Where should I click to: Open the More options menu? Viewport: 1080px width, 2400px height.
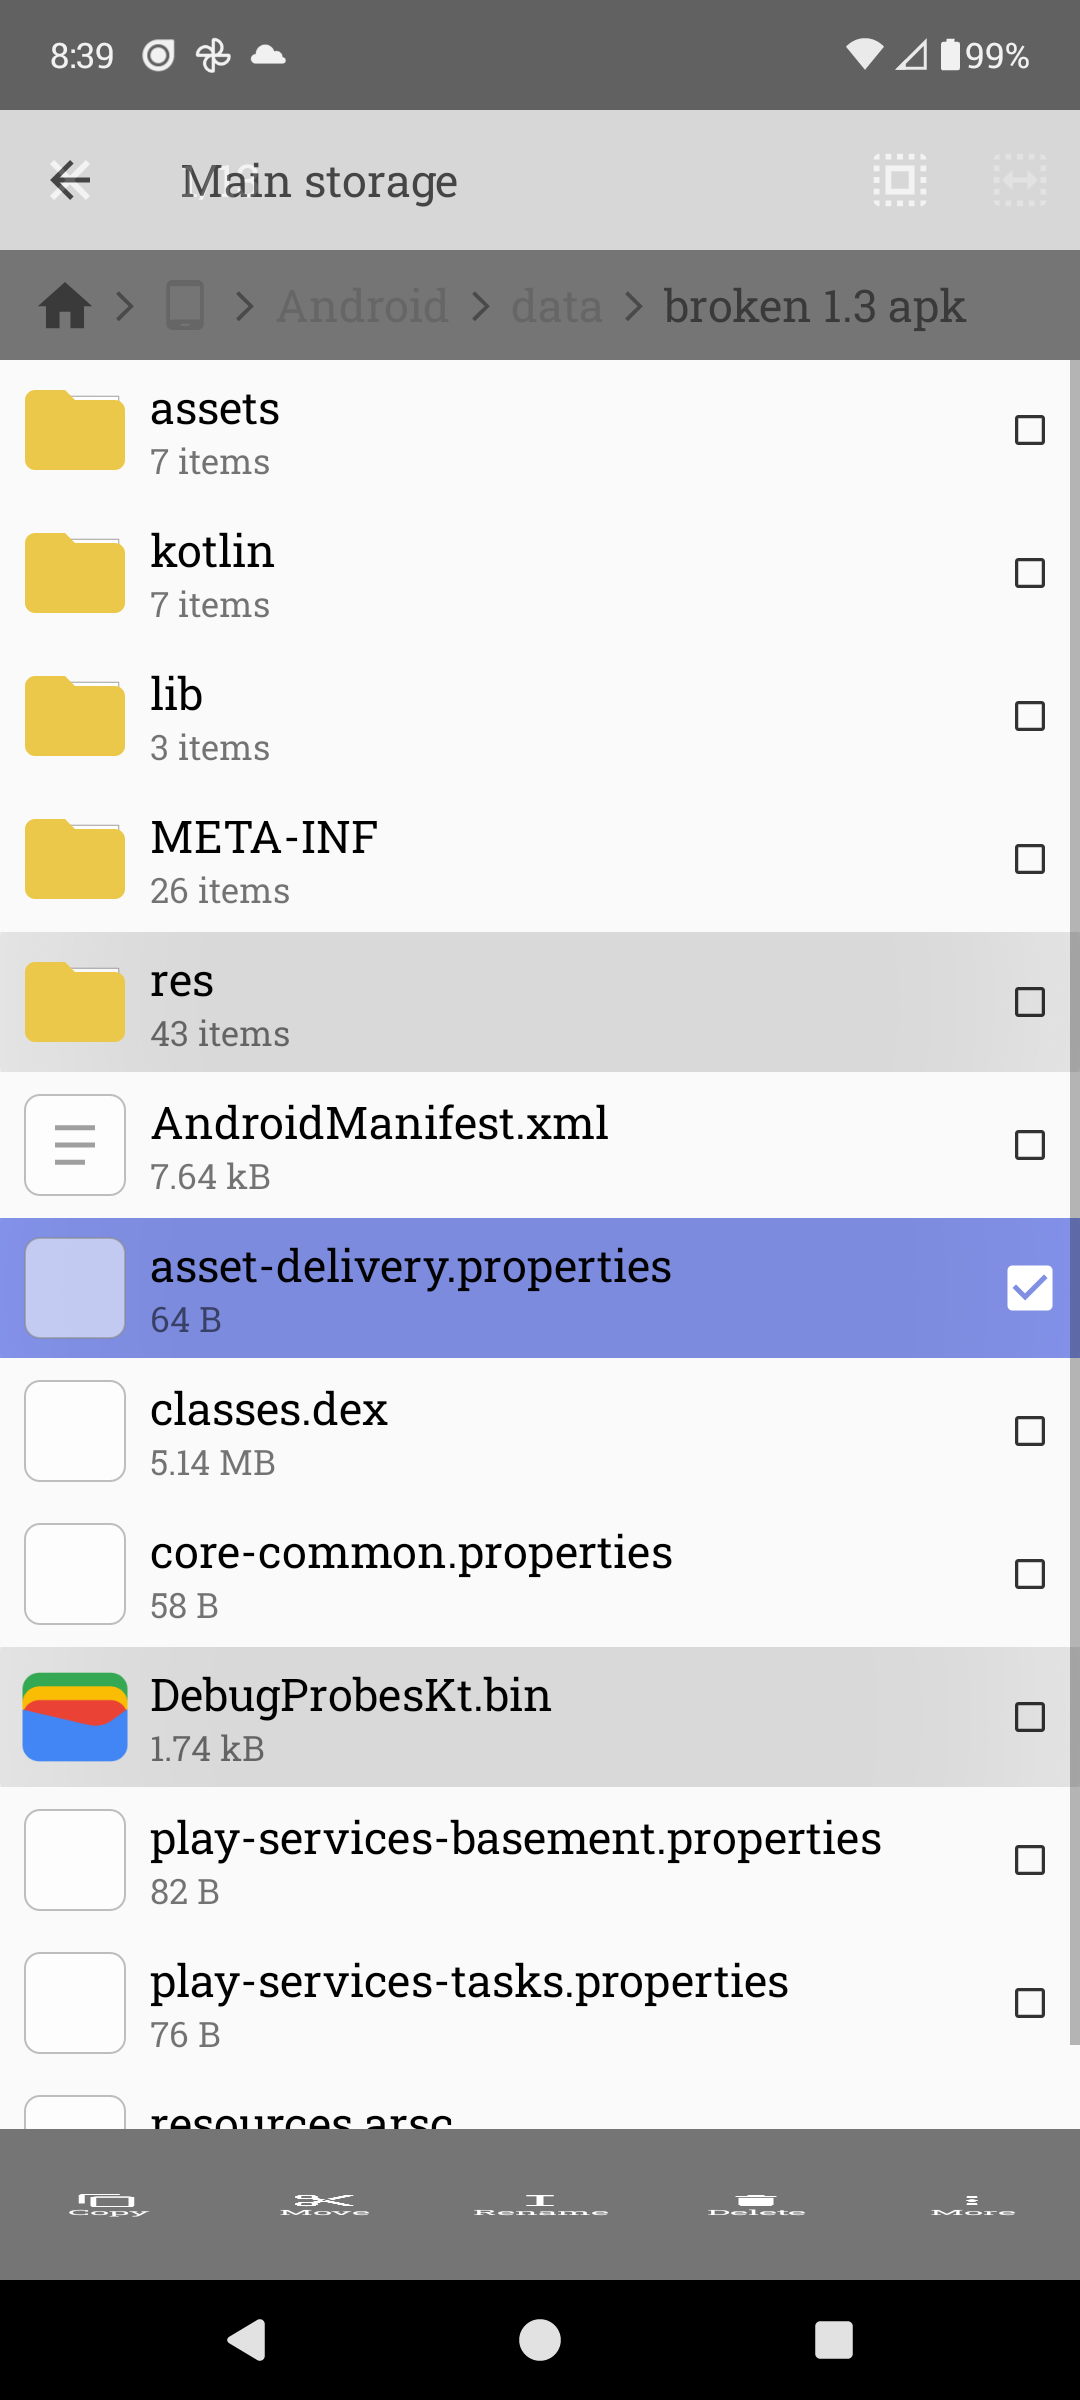972,2204
